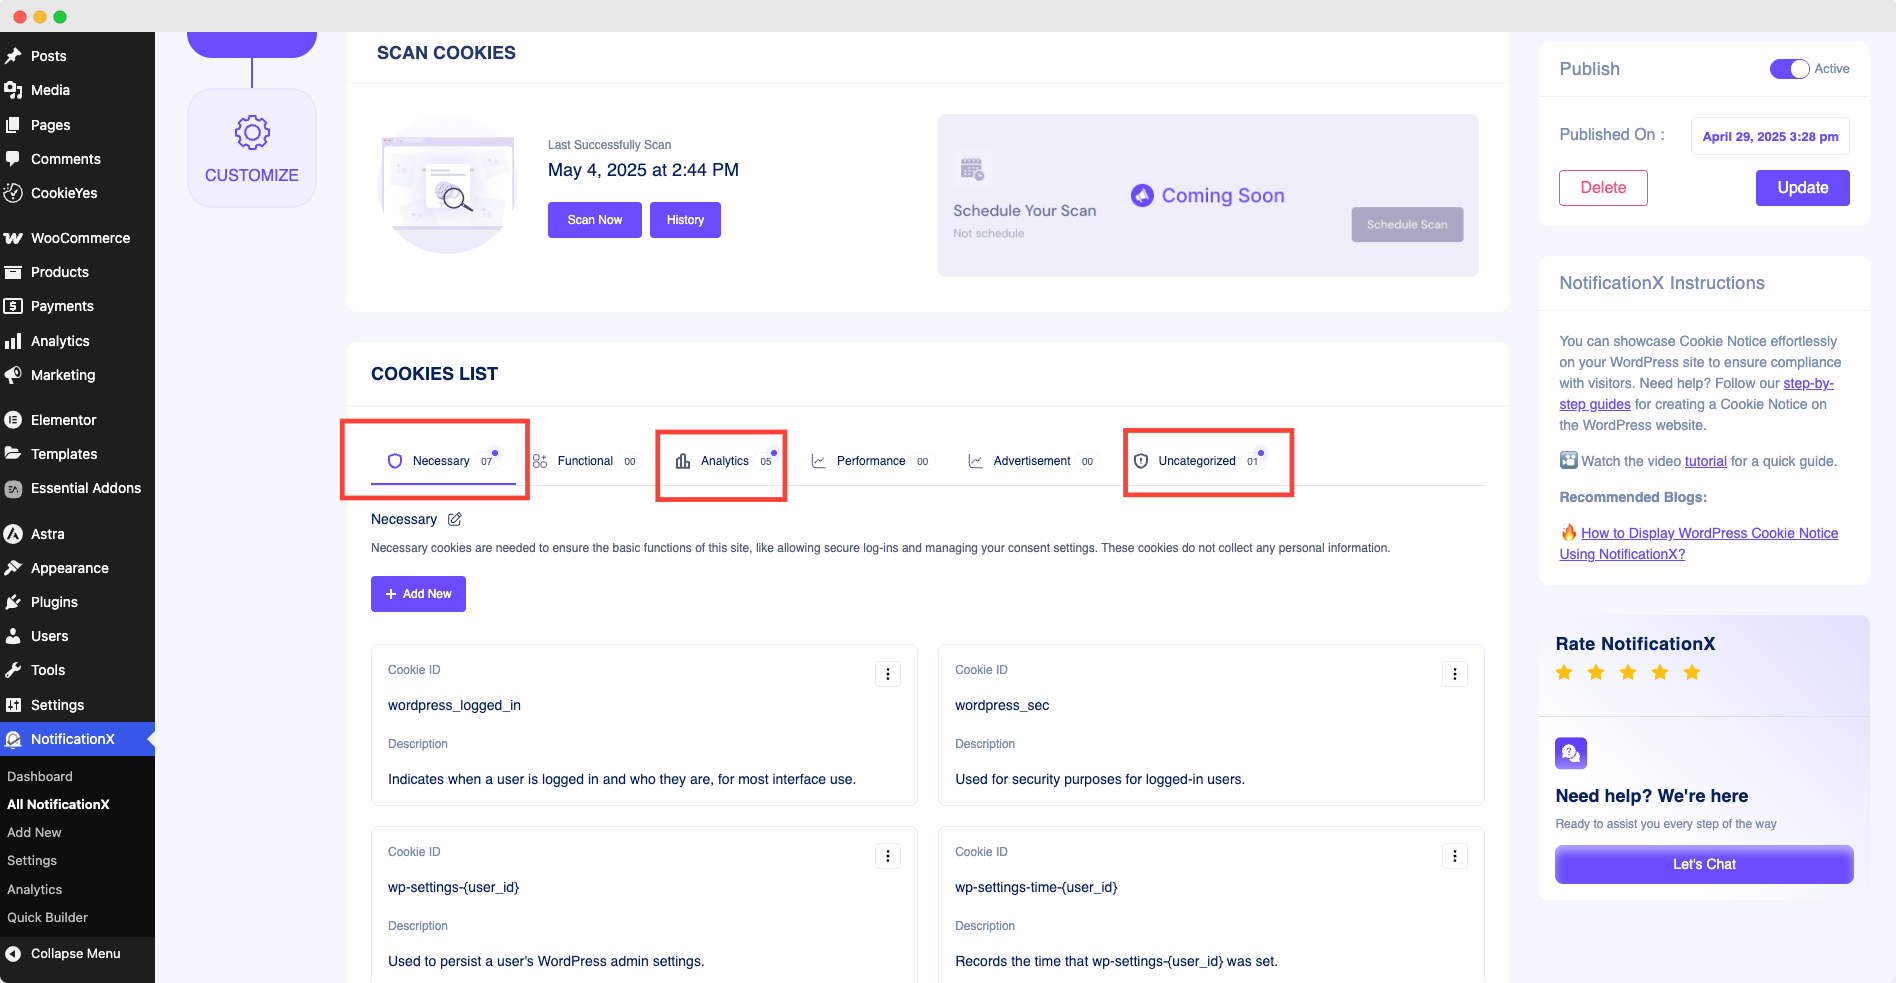Open Add New under NotificationX
Image resolution: width=1896 pixels, height=983 pixels.
pyautogui.click(x=34, y=832)
